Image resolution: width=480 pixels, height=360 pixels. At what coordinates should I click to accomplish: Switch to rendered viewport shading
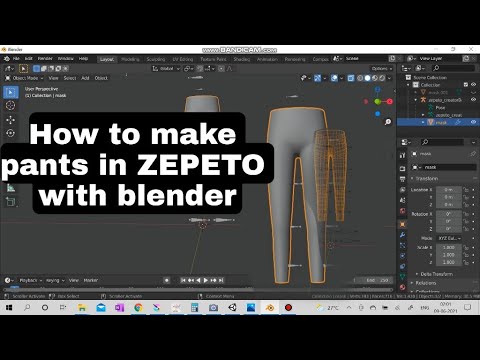[x=382, y=78]
